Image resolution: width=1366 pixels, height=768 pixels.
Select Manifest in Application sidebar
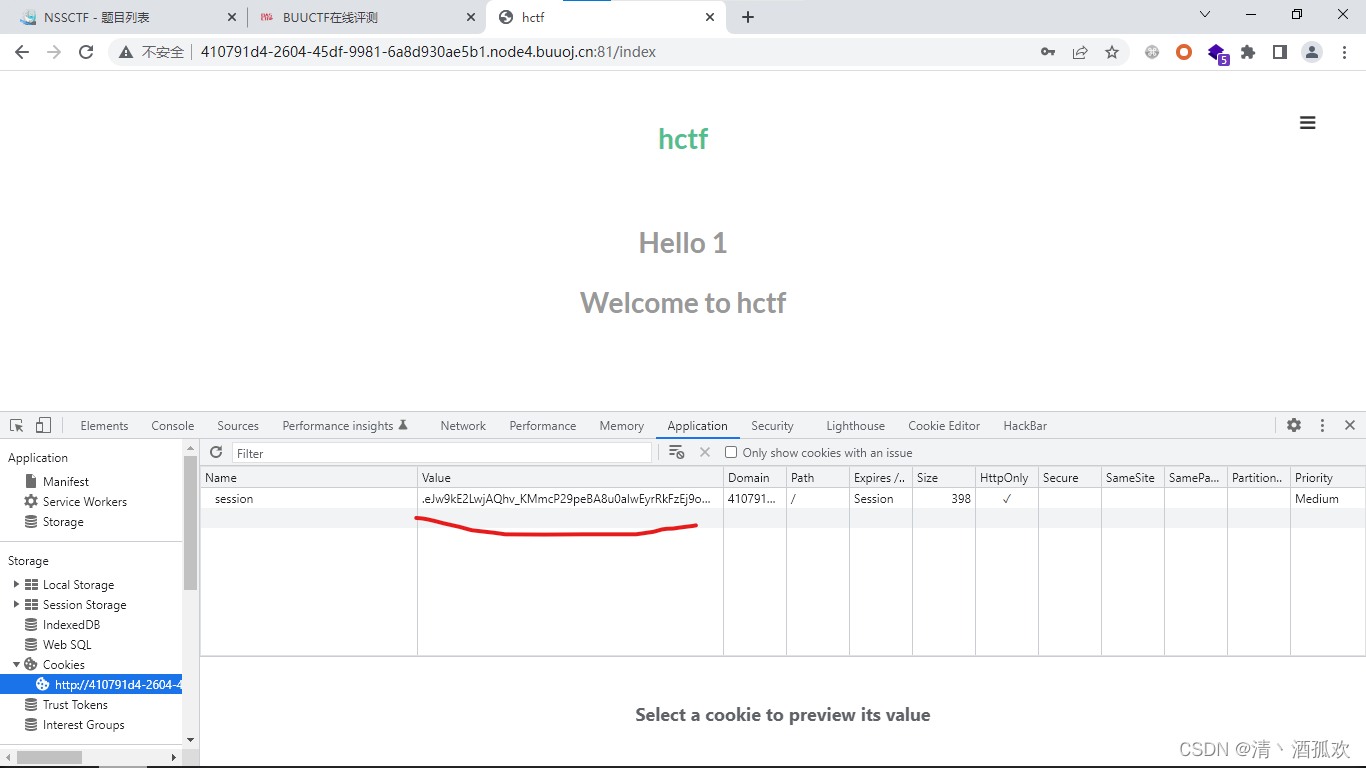coord(66,481)
